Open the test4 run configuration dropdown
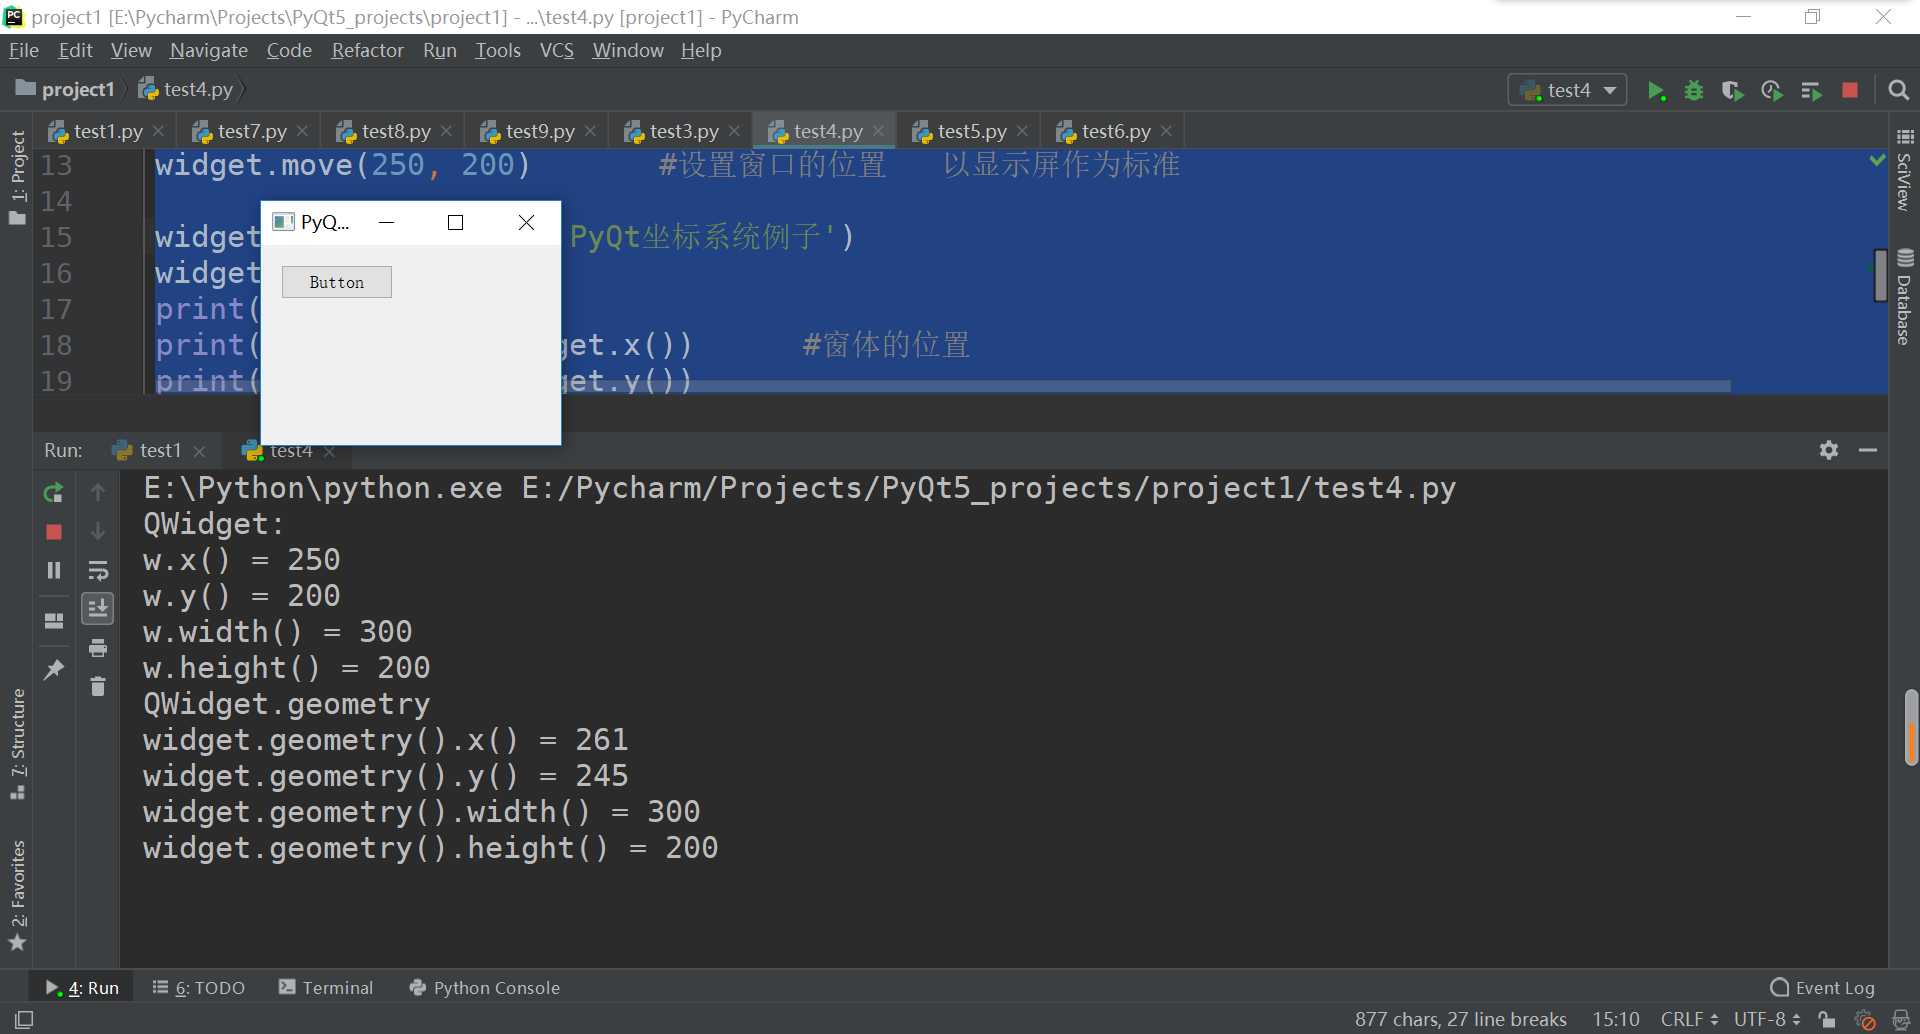1920x1034 pixels. pos(1567,90)
